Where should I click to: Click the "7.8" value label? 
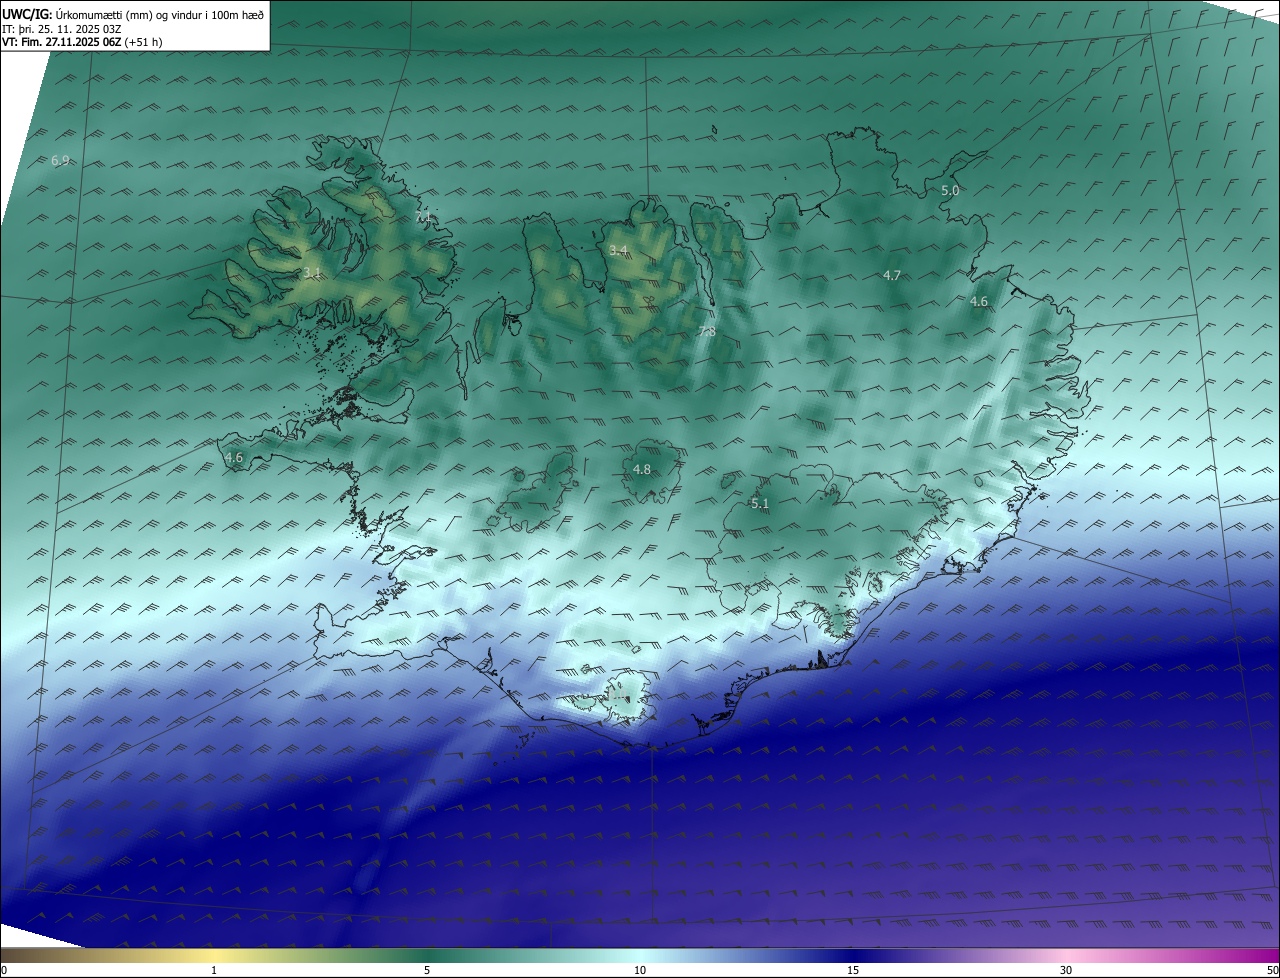pyautogui.click(x=706, y=332)
